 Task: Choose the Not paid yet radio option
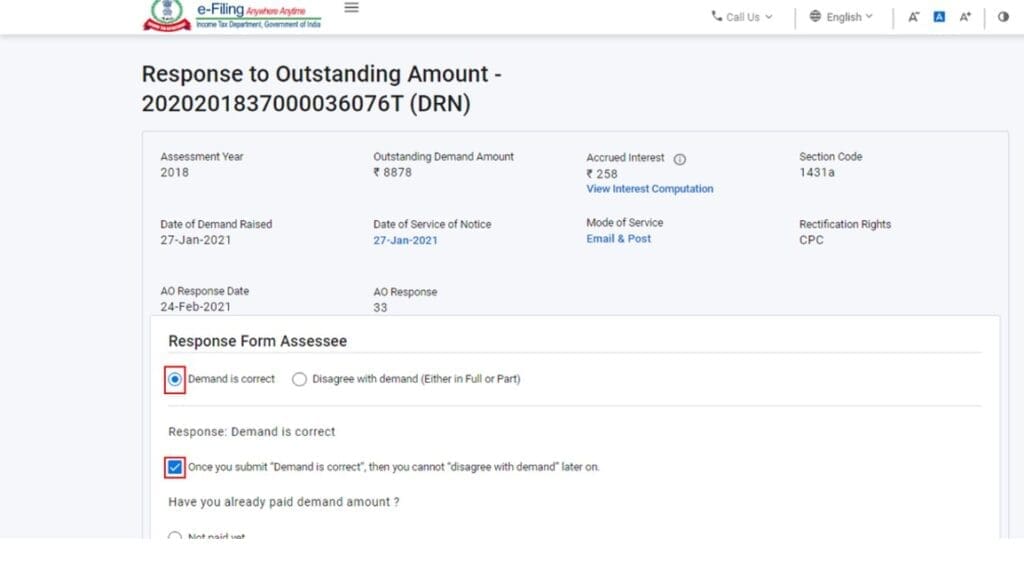[174, 536]
